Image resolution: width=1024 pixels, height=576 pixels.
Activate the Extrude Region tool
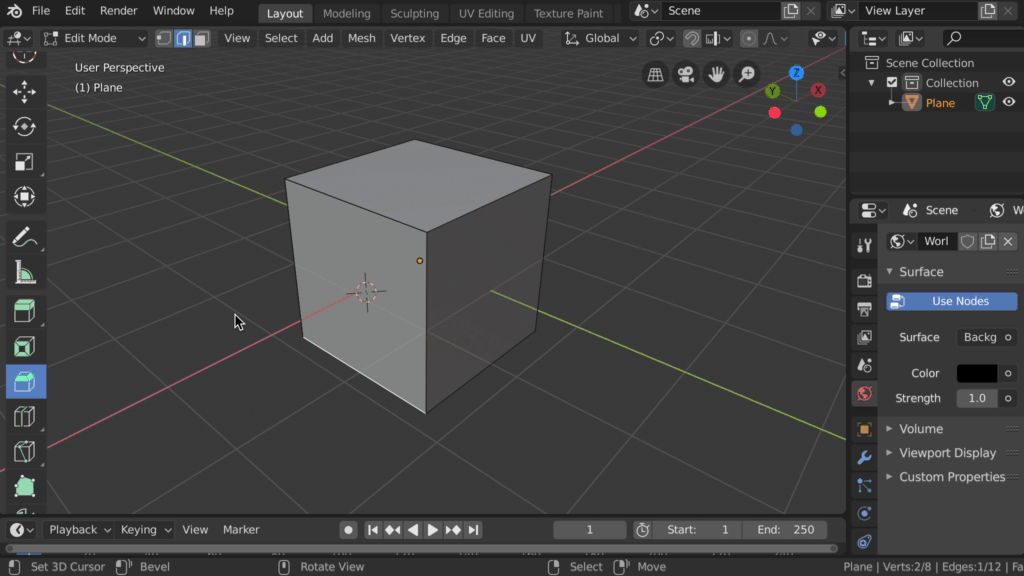(25, 311)
